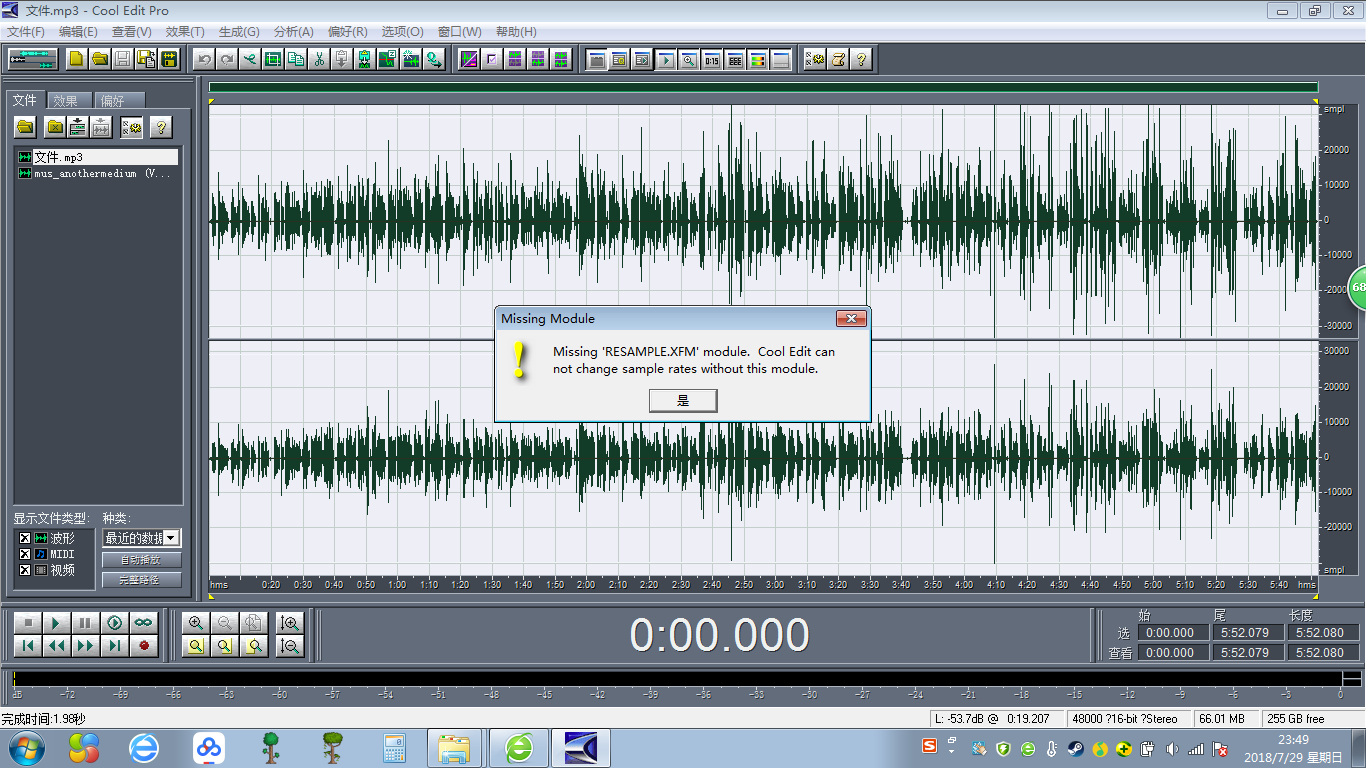
Task: Click the level meter bar
Action: click(676, 679)
